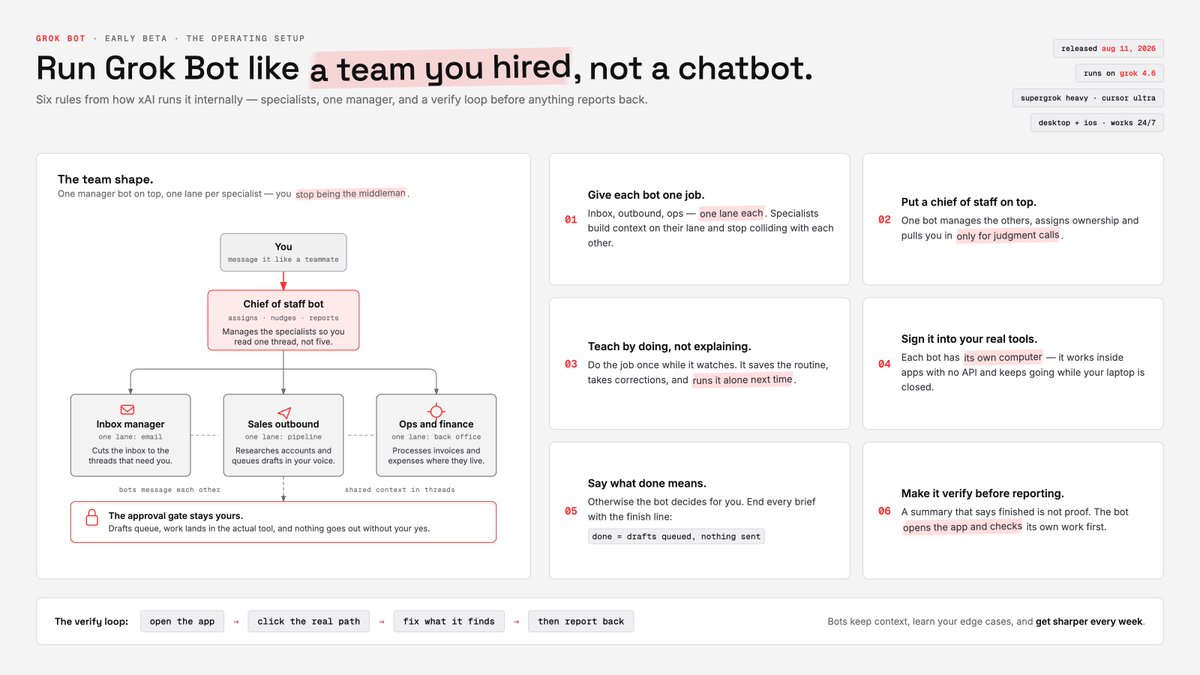This screenshot has height=675, width=1200.
Task: Click the heading 'Teach by doing, not explaining.'
Action: pos(669,346)
